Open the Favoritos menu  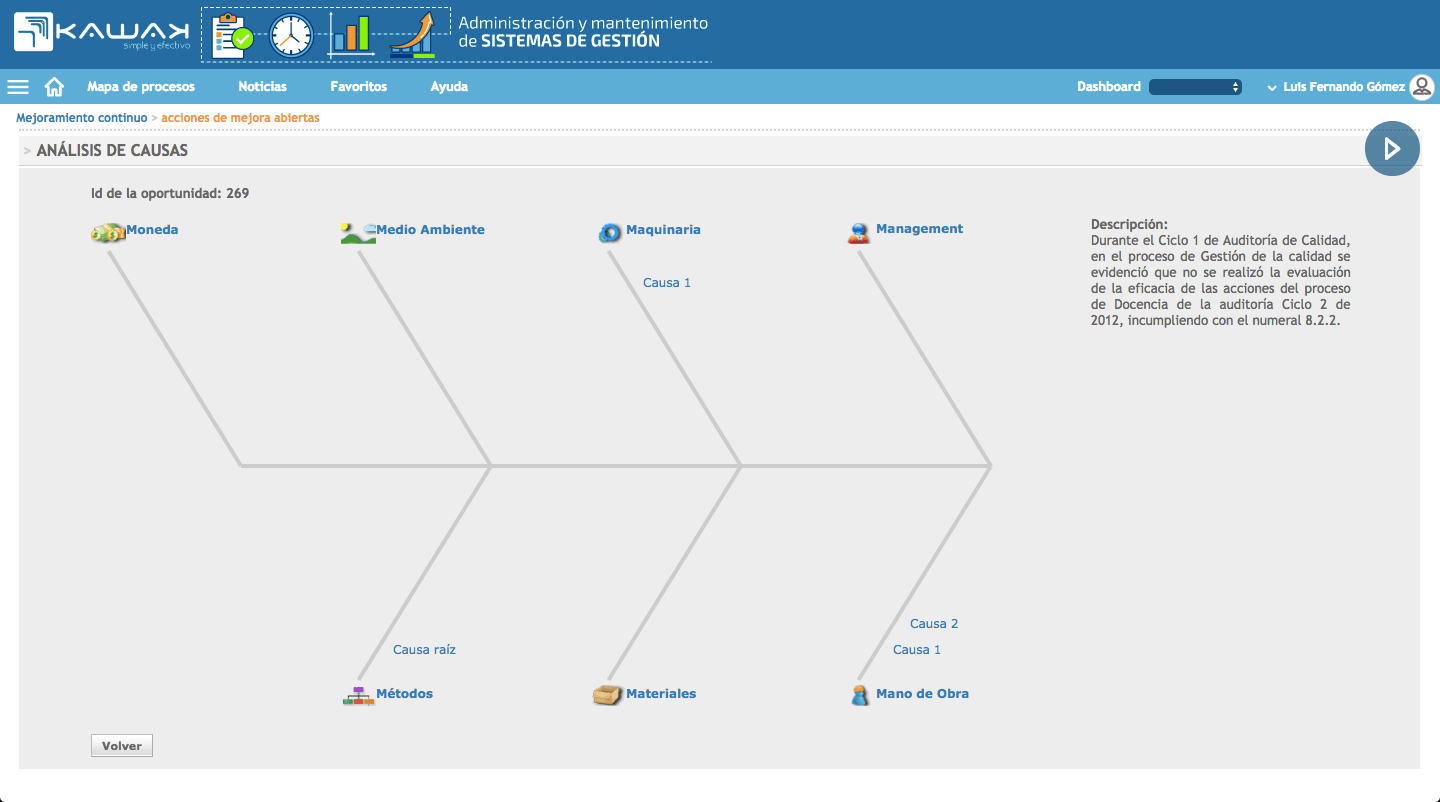coord(358,87)
